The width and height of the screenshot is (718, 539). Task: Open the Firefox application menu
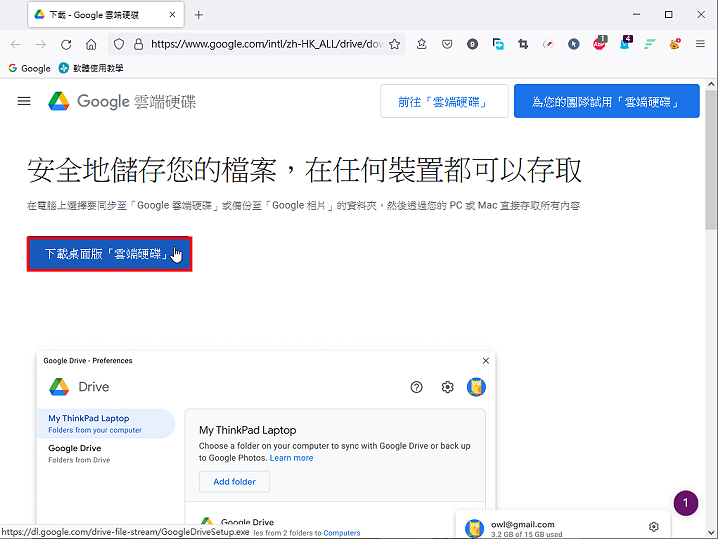pos(700,44)
